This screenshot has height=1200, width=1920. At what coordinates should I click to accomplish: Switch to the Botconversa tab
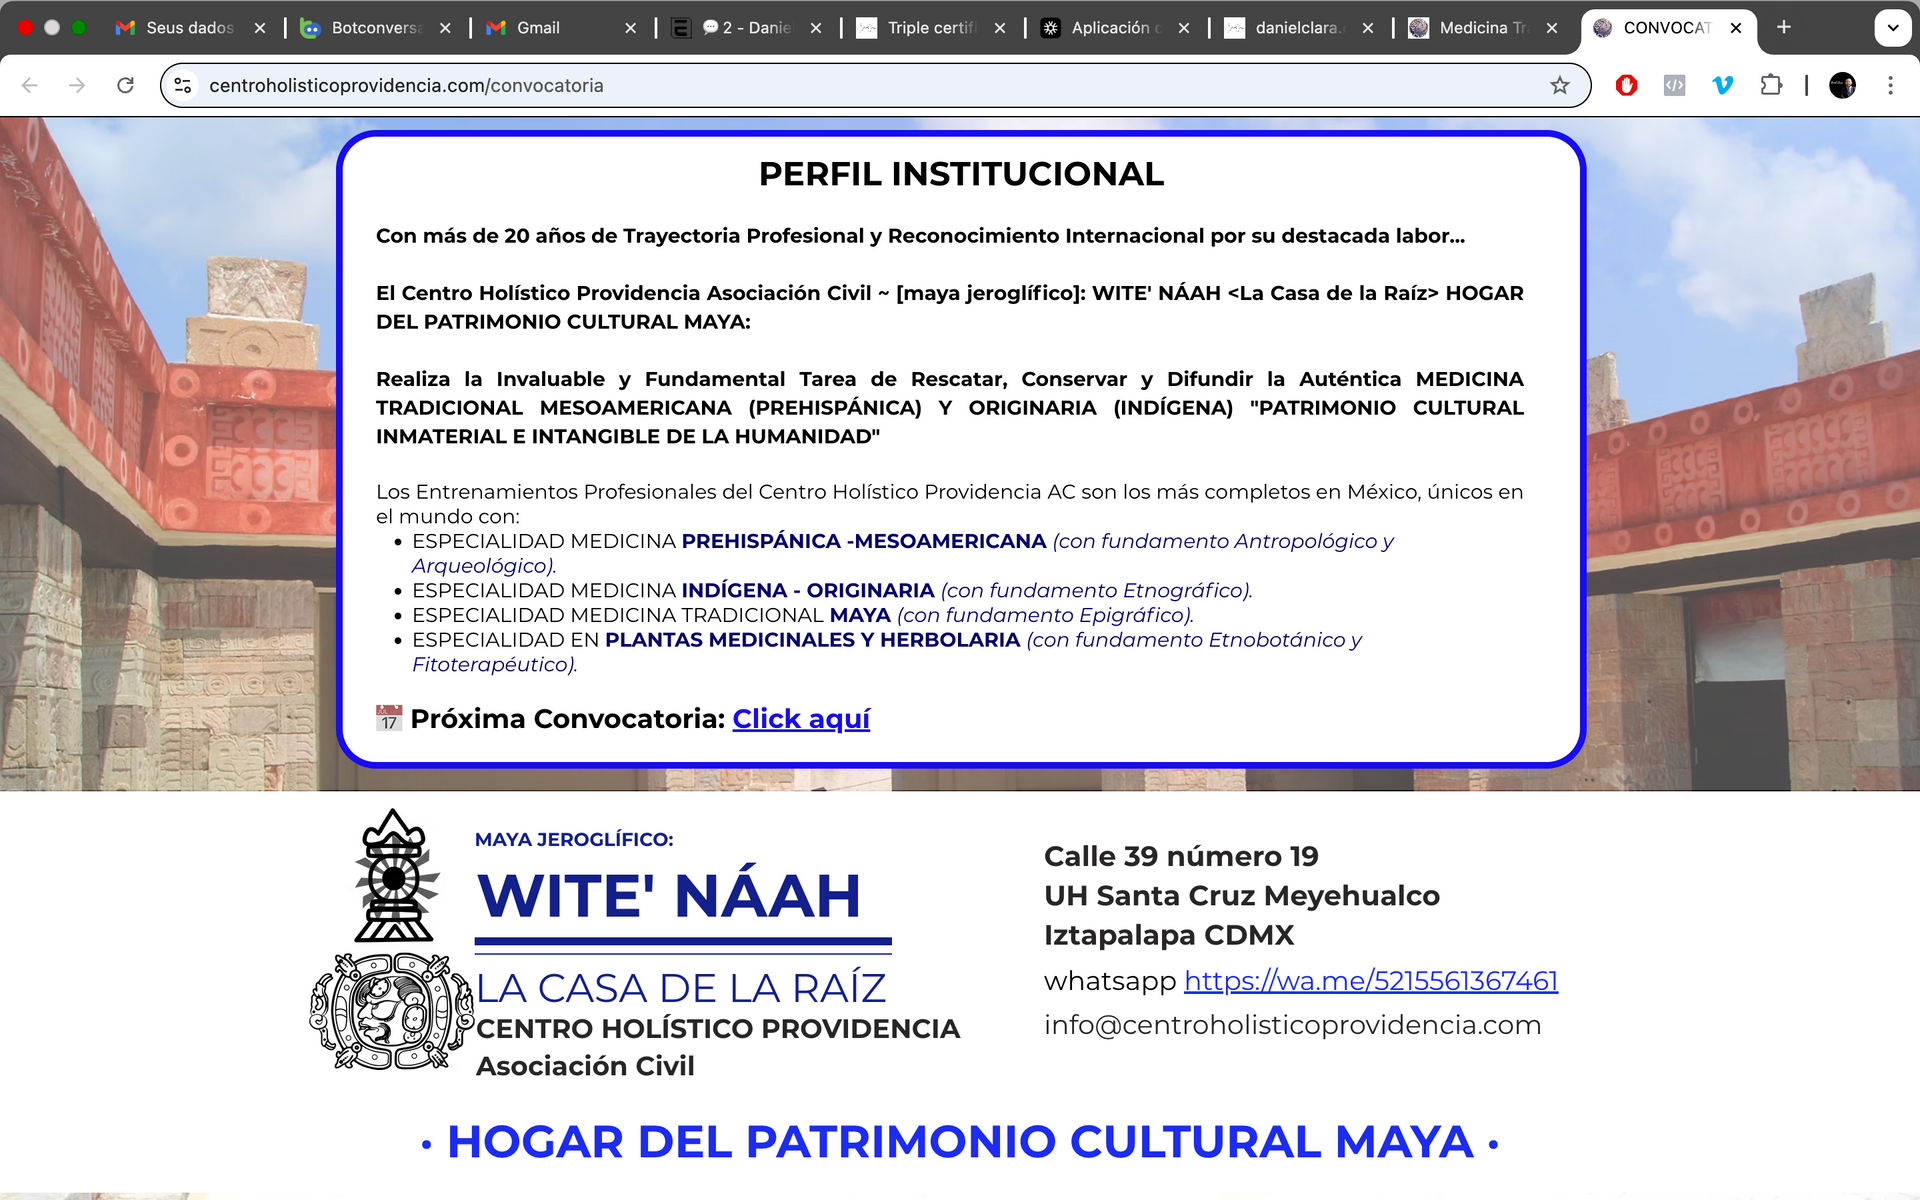point(375,28)
